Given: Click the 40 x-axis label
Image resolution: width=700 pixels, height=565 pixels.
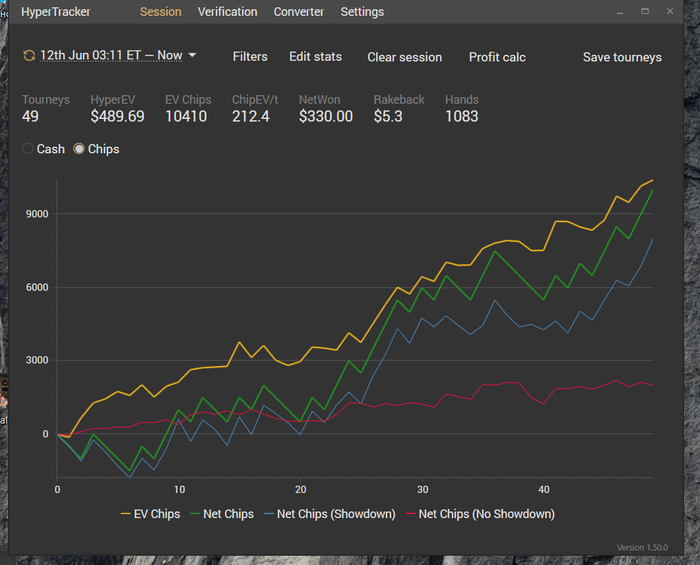Looking at the screenshot, I should [544, 490].
